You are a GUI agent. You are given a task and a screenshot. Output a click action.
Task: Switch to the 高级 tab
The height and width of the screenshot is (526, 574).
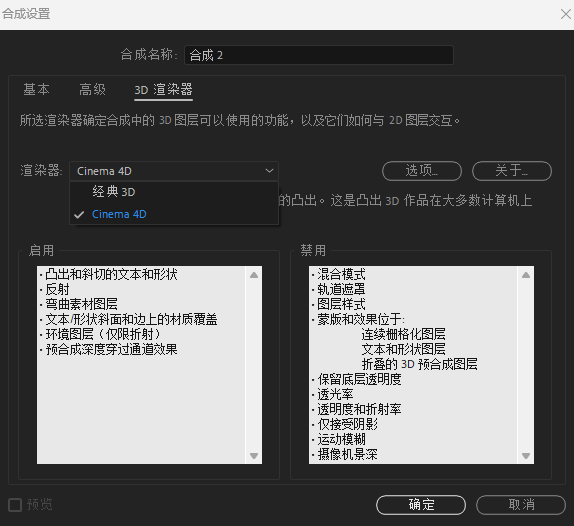coord(92,89)
